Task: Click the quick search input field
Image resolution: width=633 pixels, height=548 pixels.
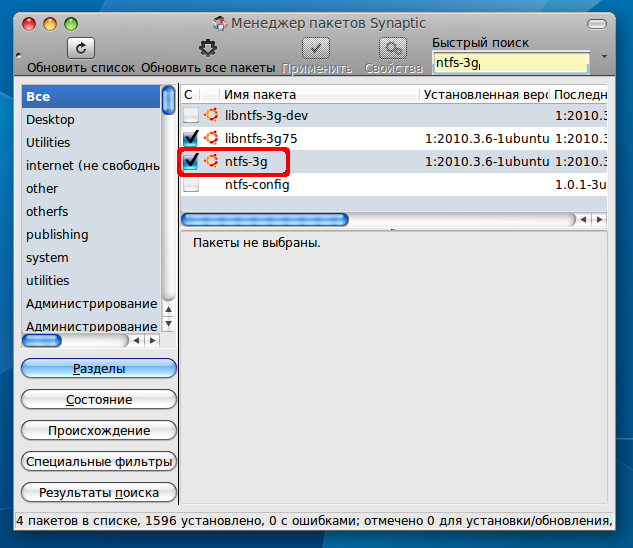Action: point(511,63)
